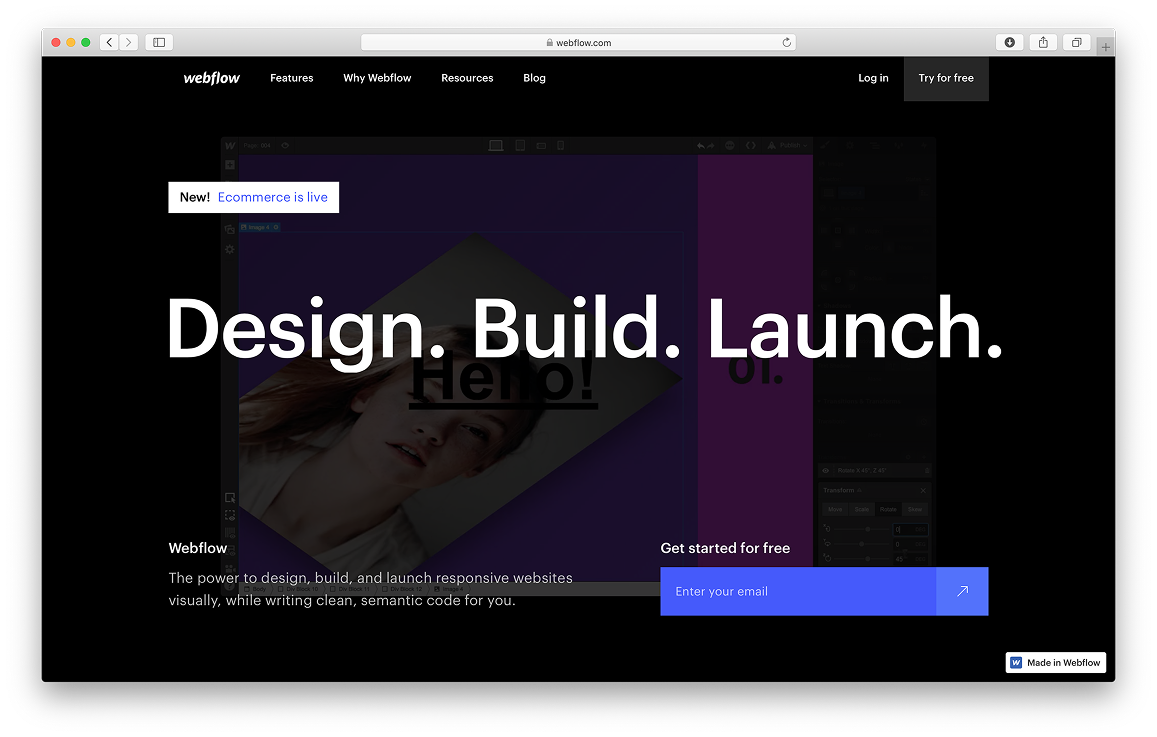The height and width of the screenshot is (737, 1157).
Task: Open the Why Webflow menu
Action: (377, 77)
